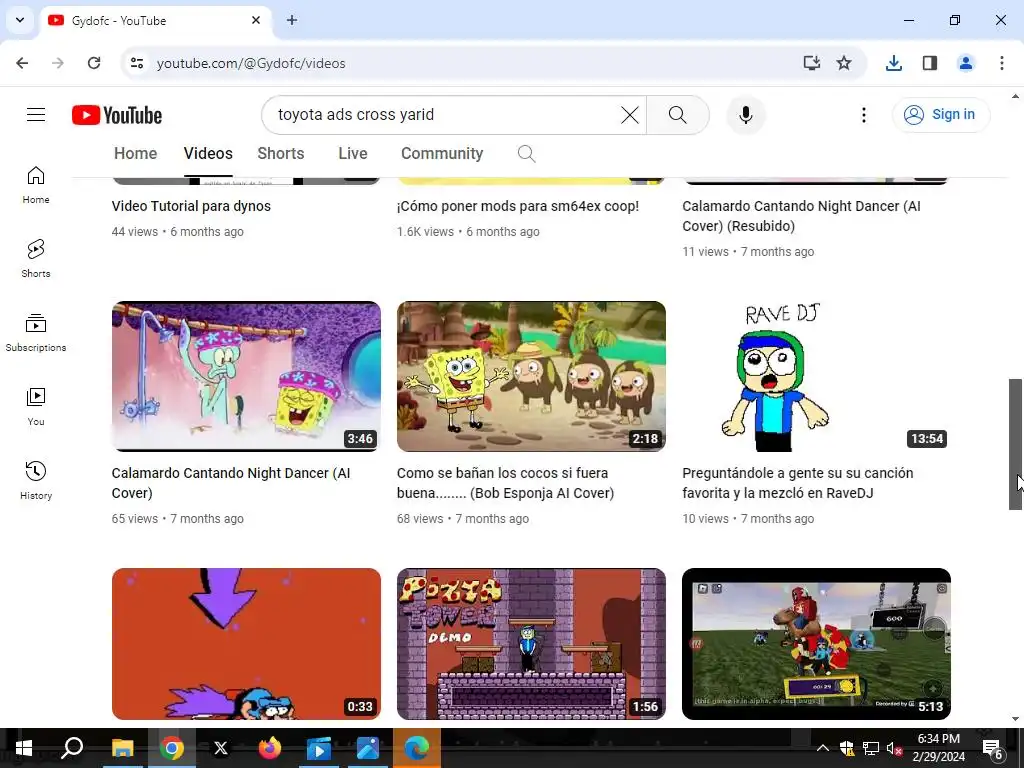Open Calamardo Cantando Night Dancer 65 views title
The image size is (1024, 768).
click(x=231, y=483)
